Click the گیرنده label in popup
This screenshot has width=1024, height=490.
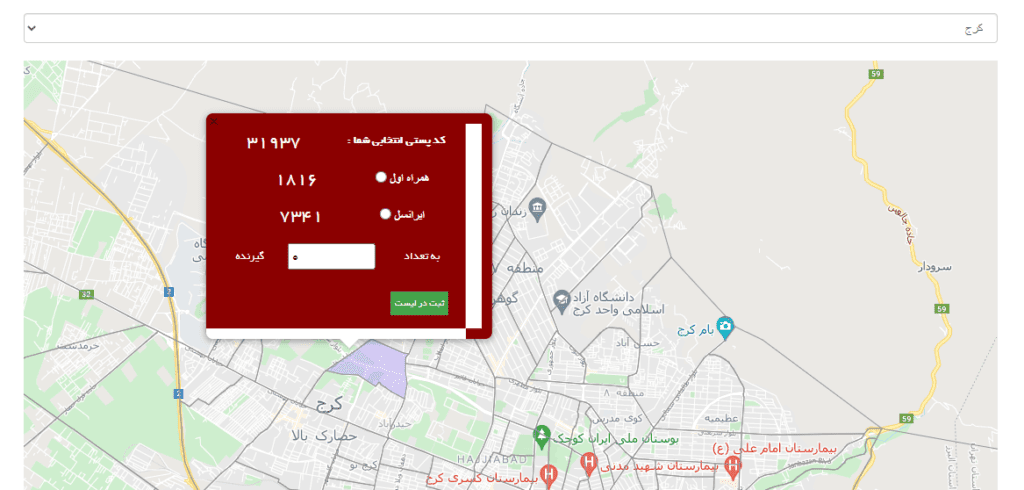249,255
